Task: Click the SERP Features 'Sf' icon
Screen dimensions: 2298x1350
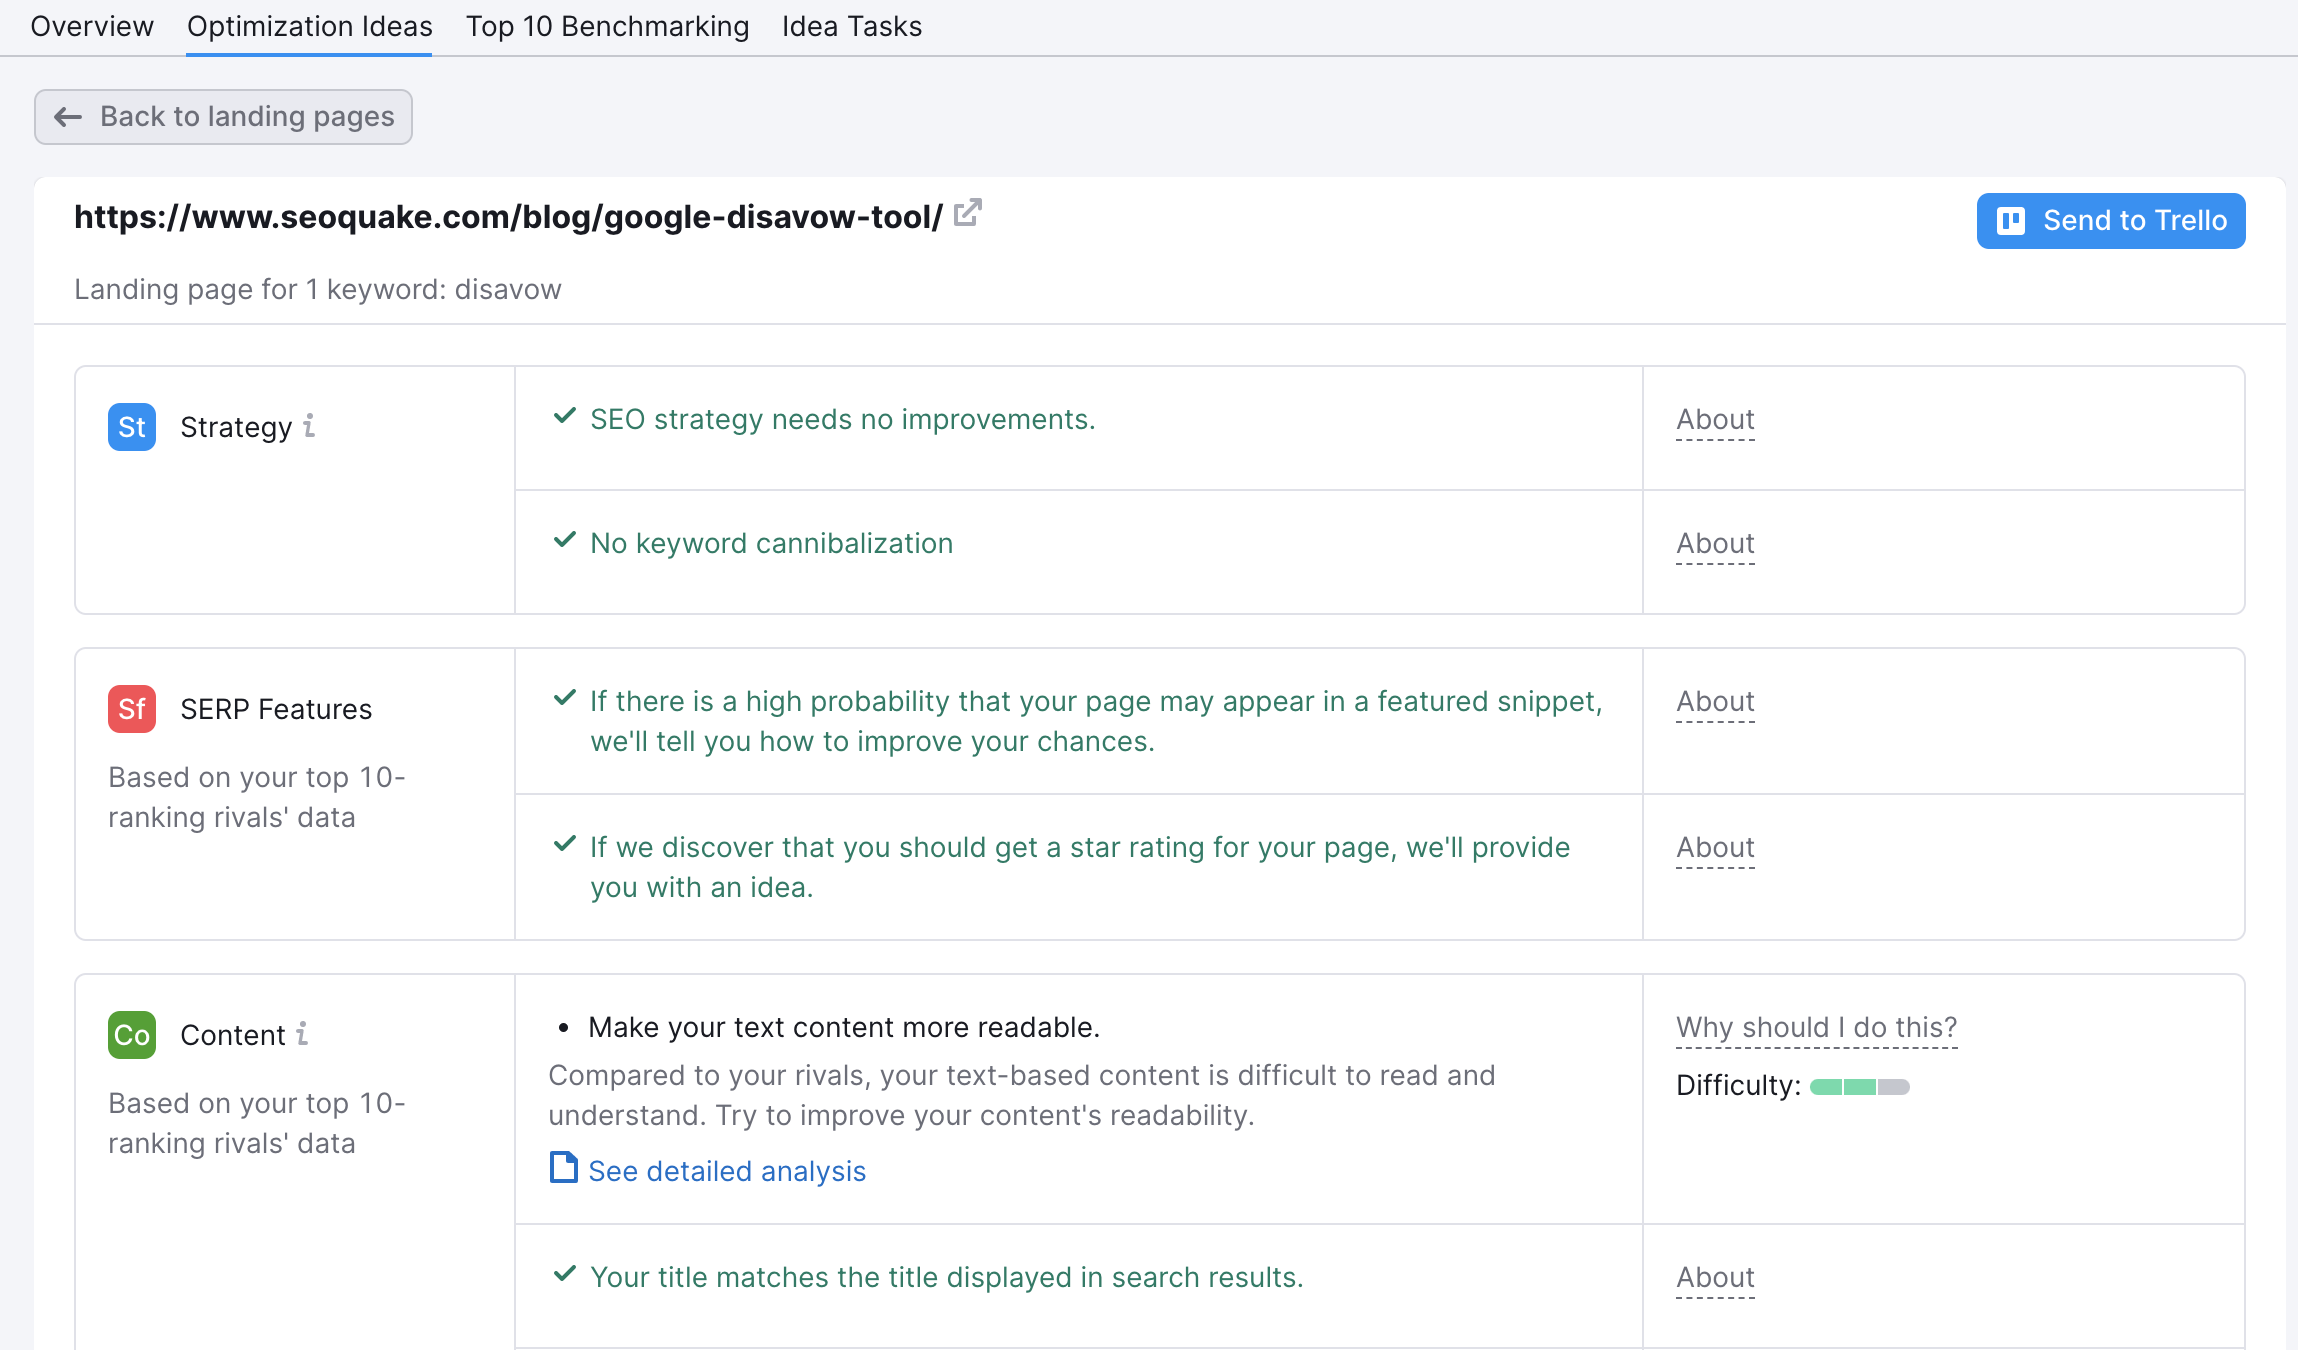Action: tap(132, 710)
